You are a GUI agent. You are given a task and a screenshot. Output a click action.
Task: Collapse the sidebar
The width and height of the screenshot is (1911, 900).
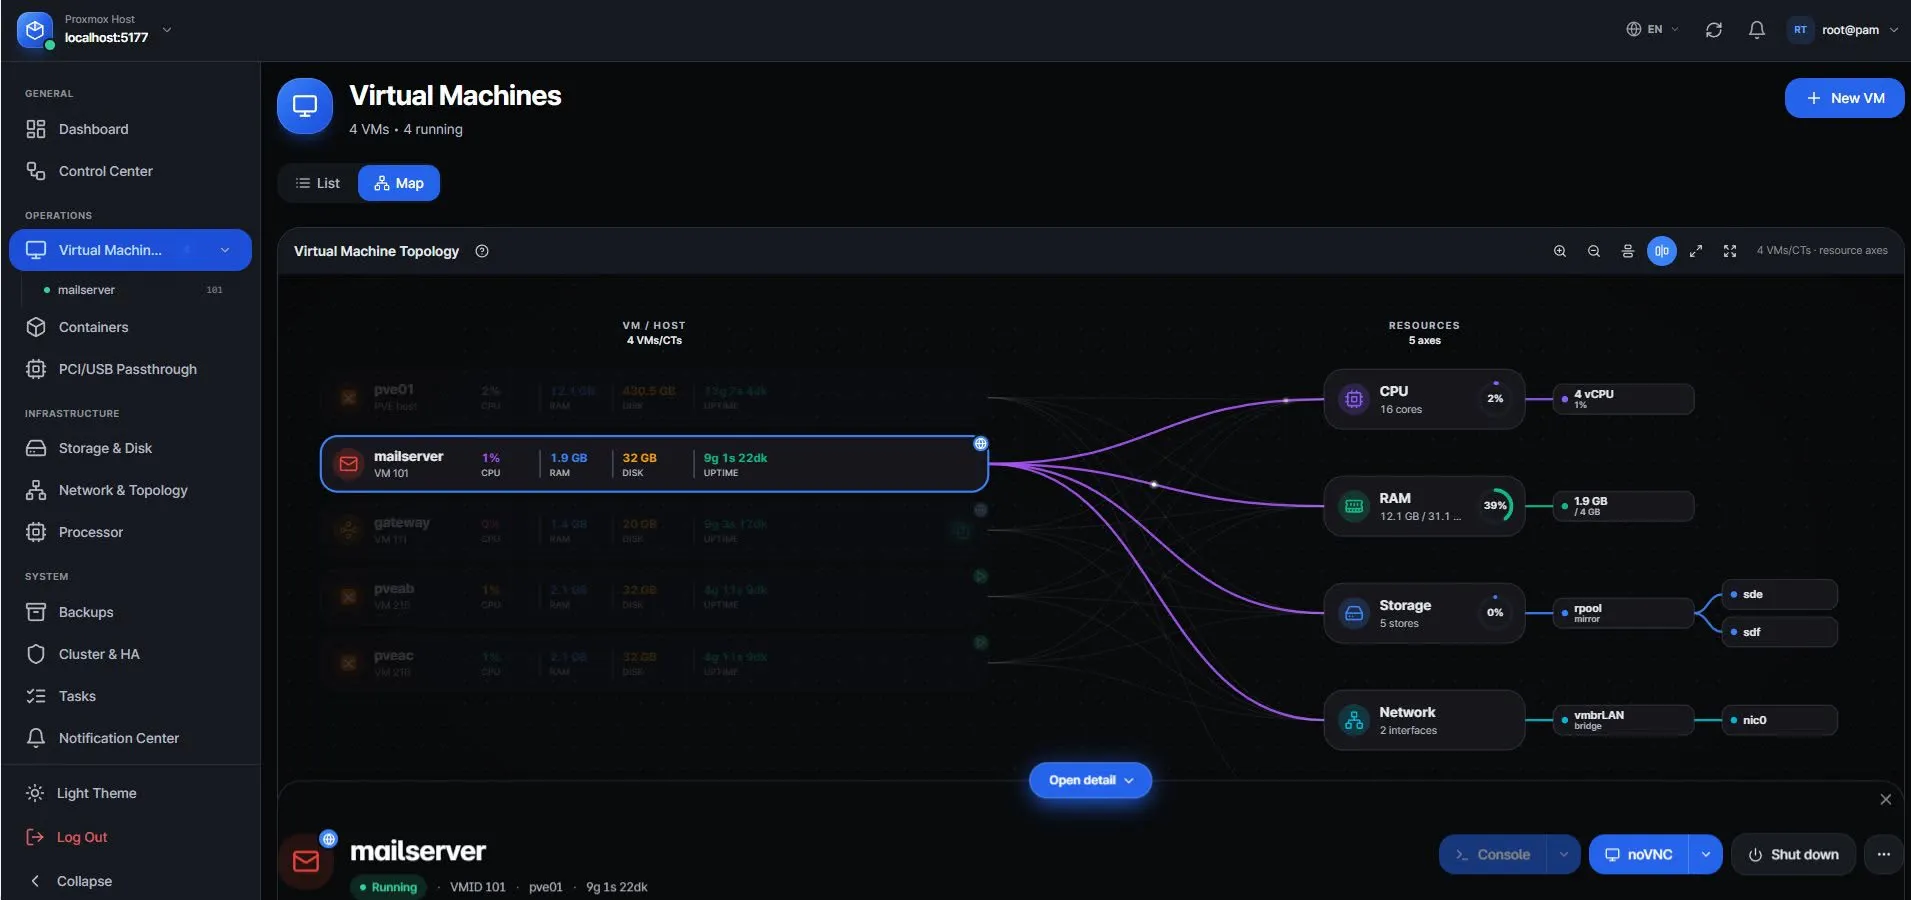coord(130,881)
